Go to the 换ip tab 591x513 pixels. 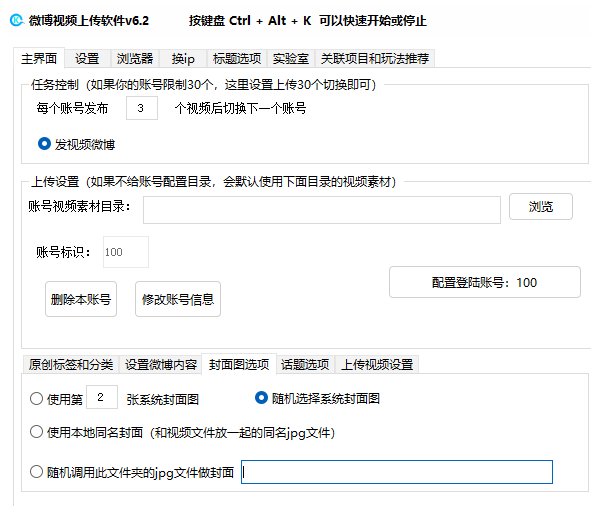pyautogui.click(x=183, y=59)
